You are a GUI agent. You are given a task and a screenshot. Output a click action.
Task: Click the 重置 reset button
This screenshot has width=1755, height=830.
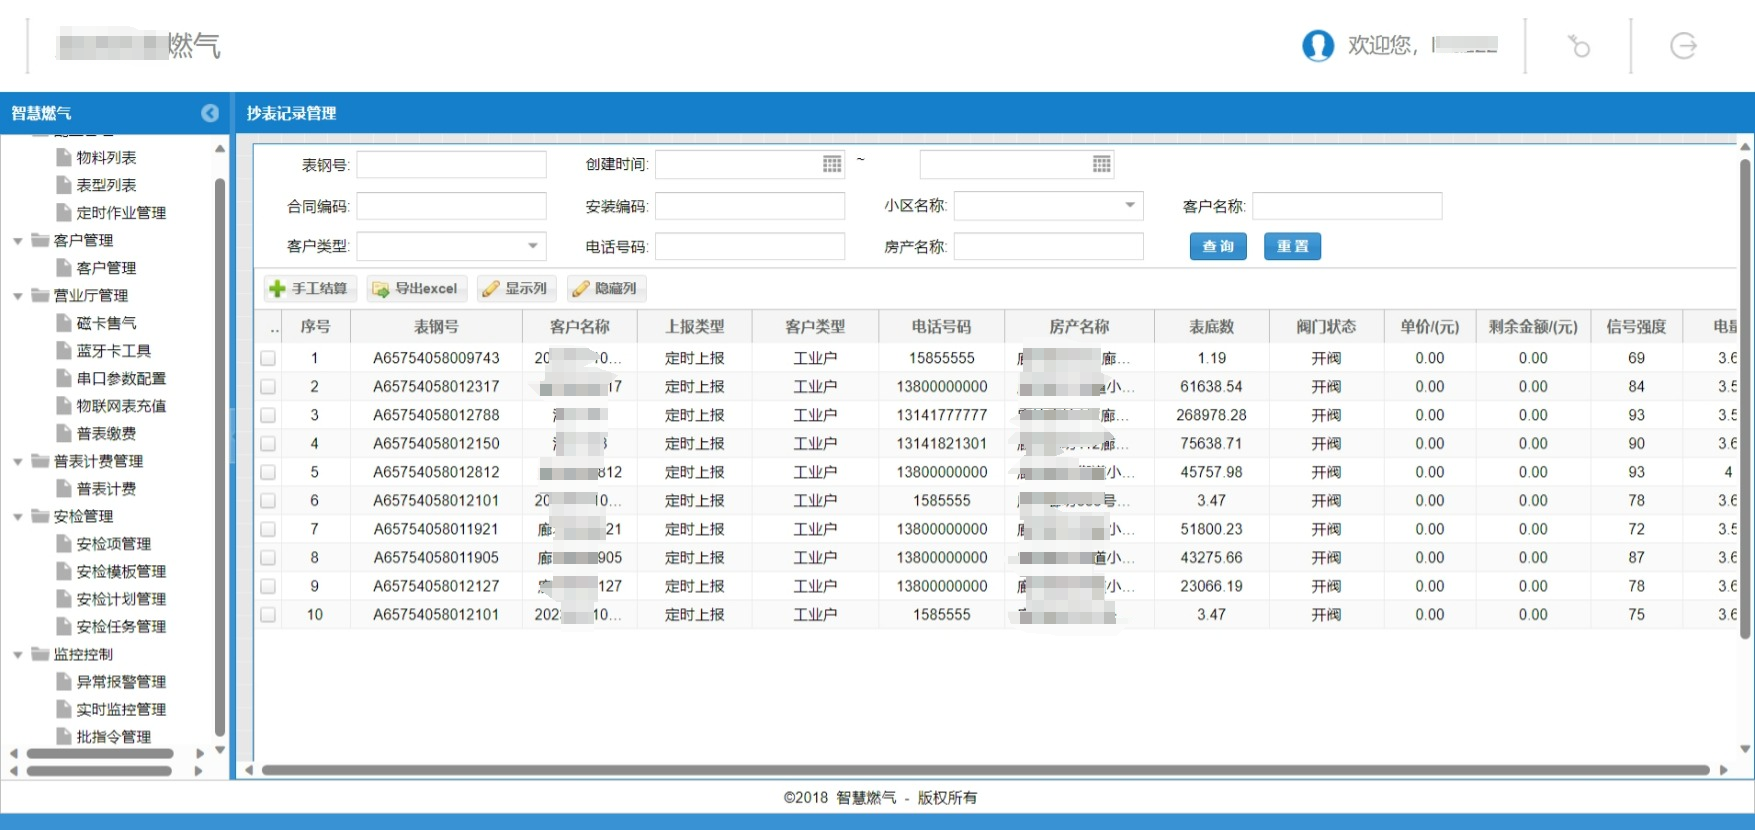pyautogui.click(x=1292, y=246)
